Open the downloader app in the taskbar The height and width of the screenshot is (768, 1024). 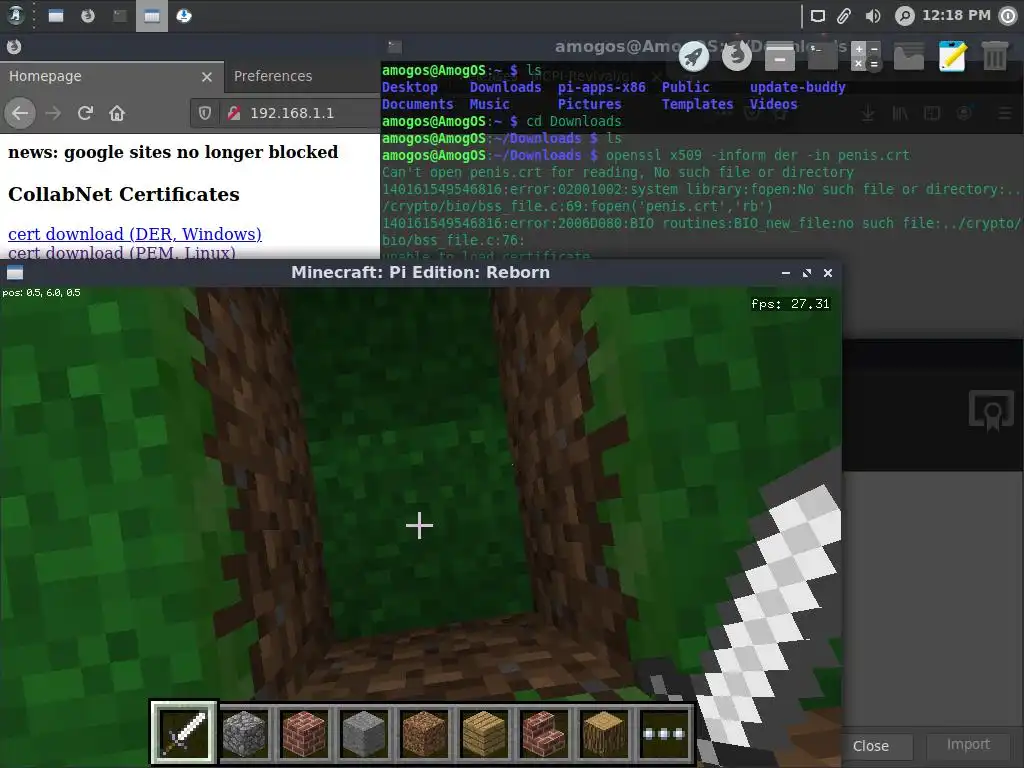click(x=184, y=16)
